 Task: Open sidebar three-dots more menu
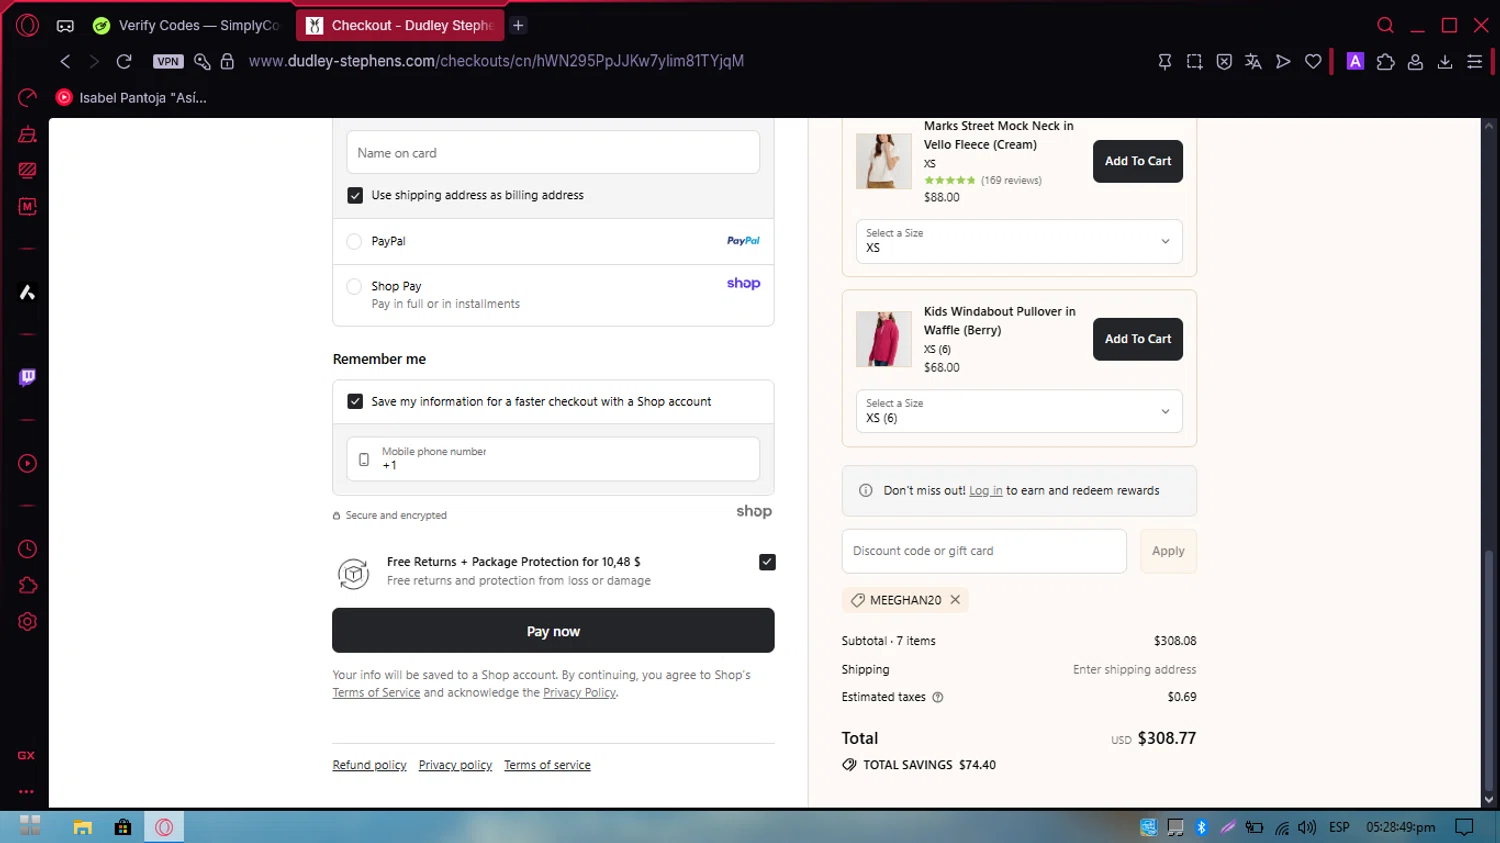coord(27,791)
